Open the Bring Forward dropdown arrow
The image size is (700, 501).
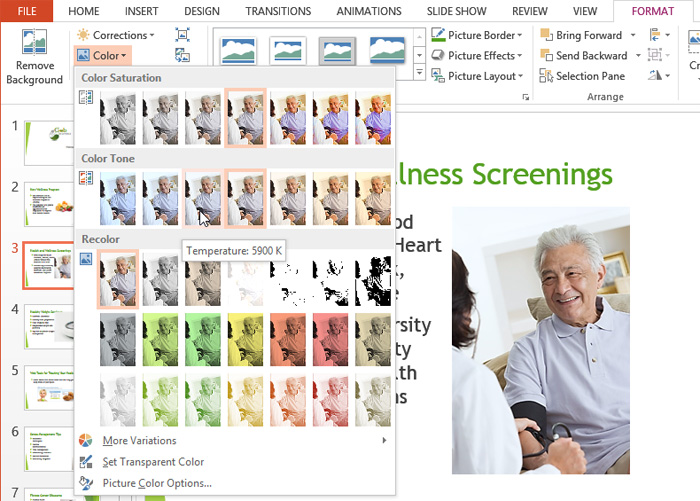tap(633, 35)
